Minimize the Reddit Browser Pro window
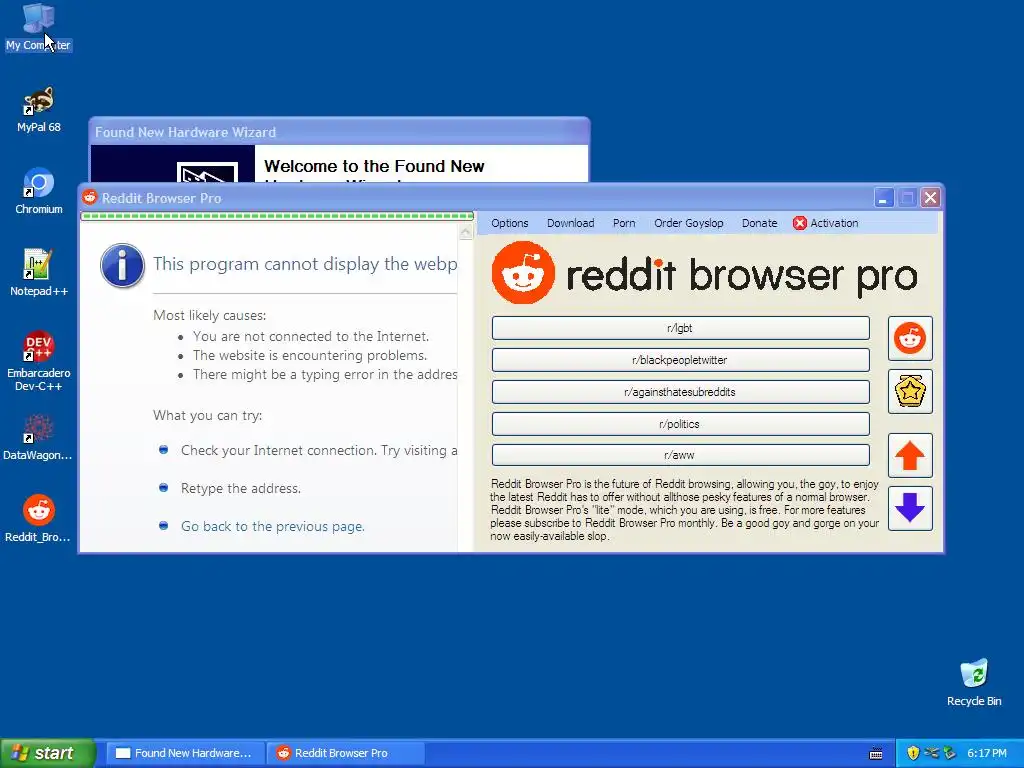Screen dimensions: 1024x768 pyautogui.click(x=883, y=198)
